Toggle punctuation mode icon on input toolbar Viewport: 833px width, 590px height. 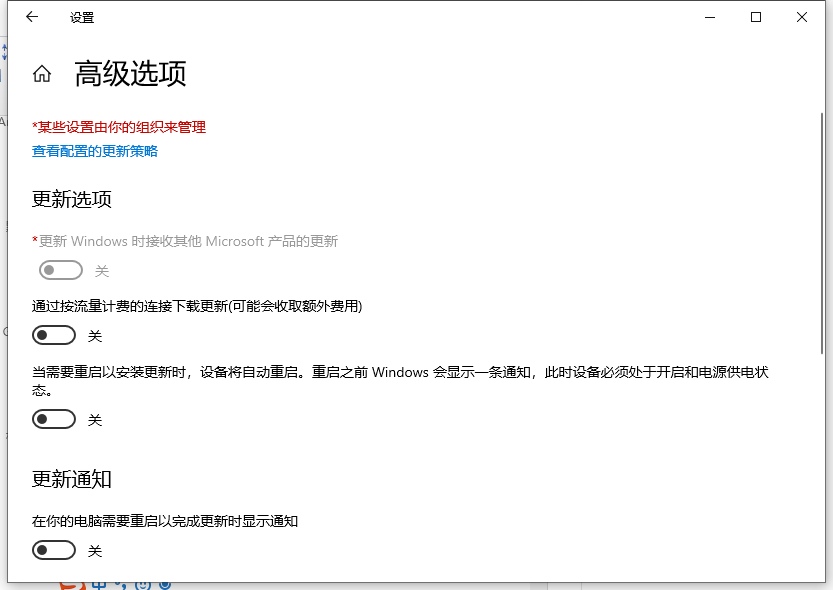pos(118,585)
